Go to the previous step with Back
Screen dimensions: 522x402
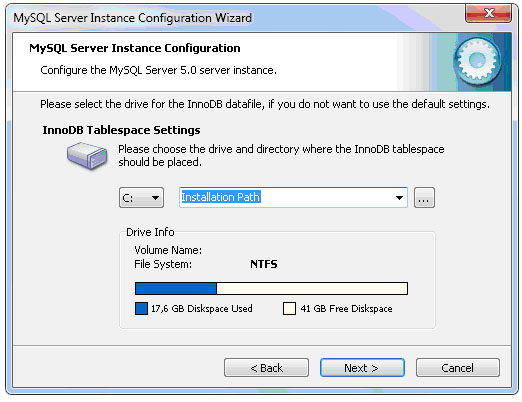[266, 368]
